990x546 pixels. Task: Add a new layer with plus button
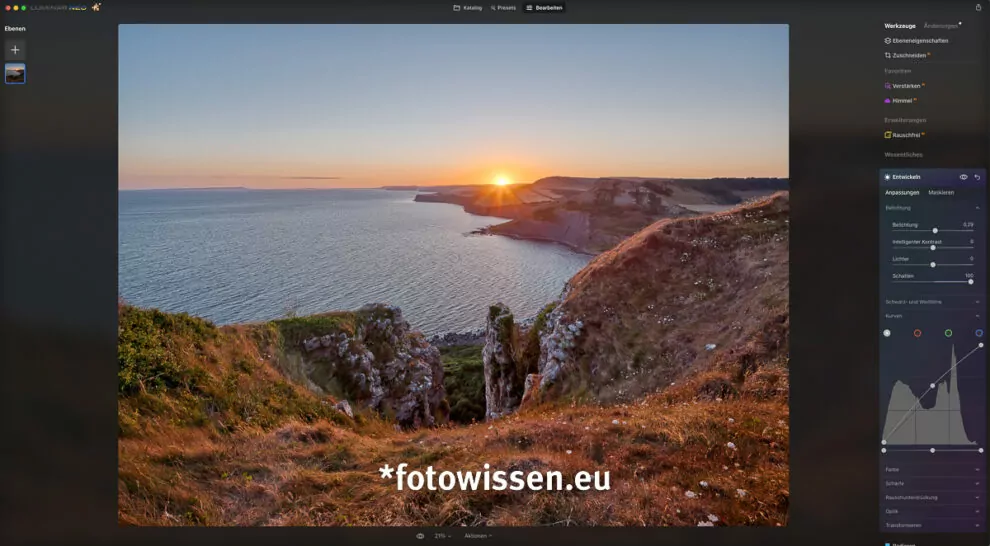(15, 50)
